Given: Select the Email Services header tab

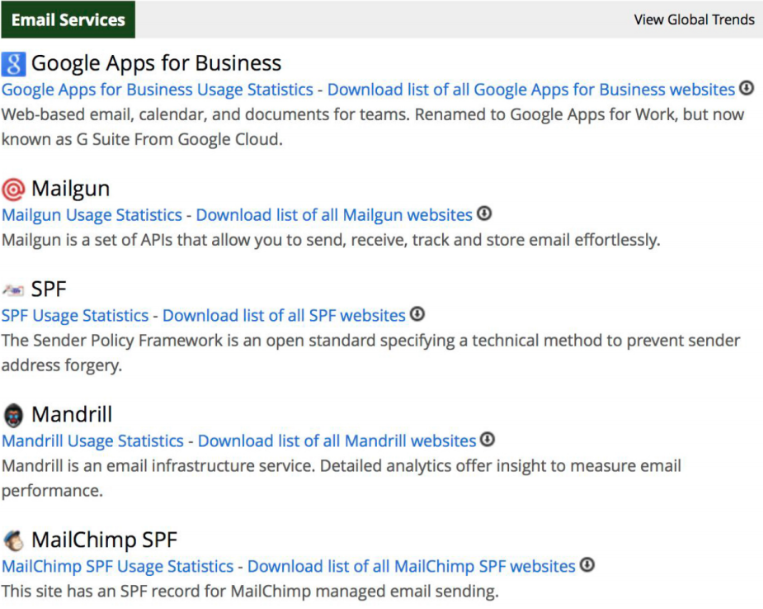Looking at the screenshot, I should [x=68, y=19].
